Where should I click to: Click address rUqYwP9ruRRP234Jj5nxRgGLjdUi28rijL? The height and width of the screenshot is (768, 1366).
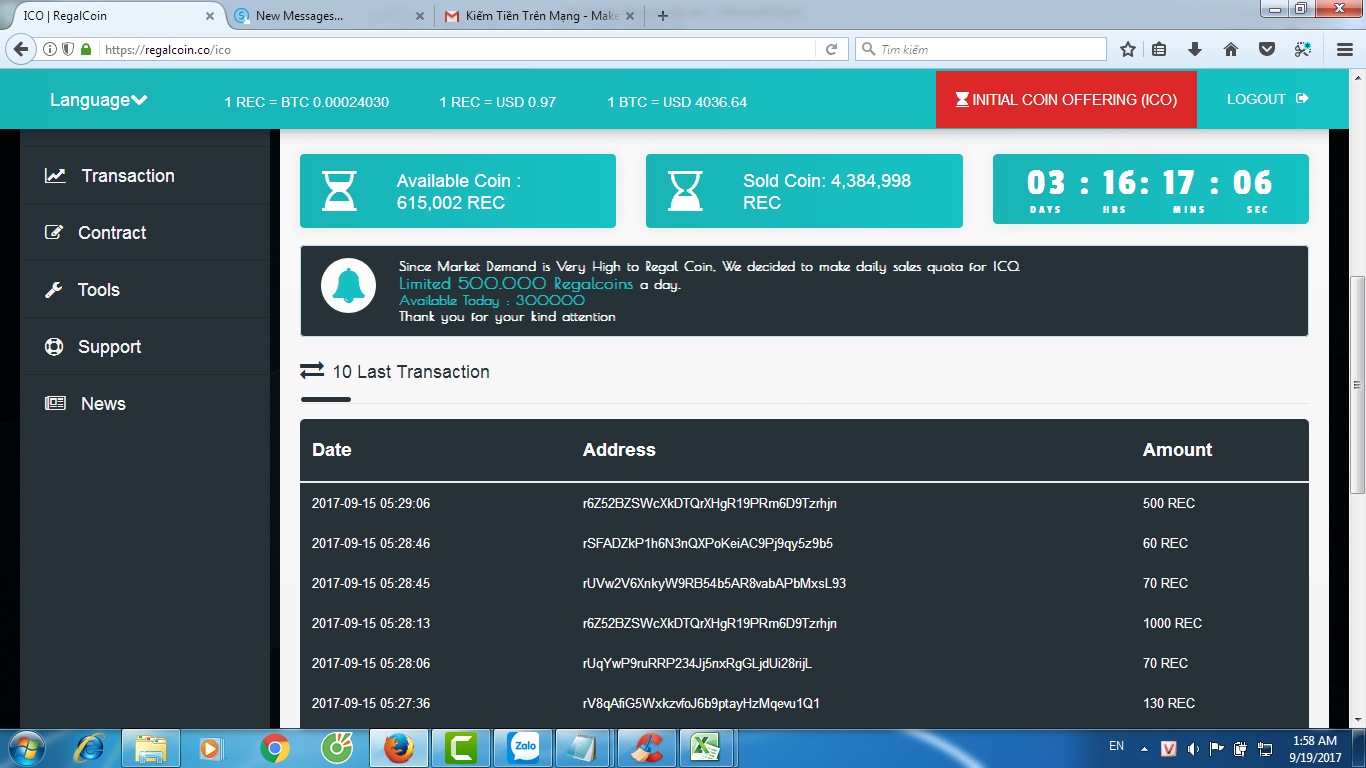[x=698, y=663]
